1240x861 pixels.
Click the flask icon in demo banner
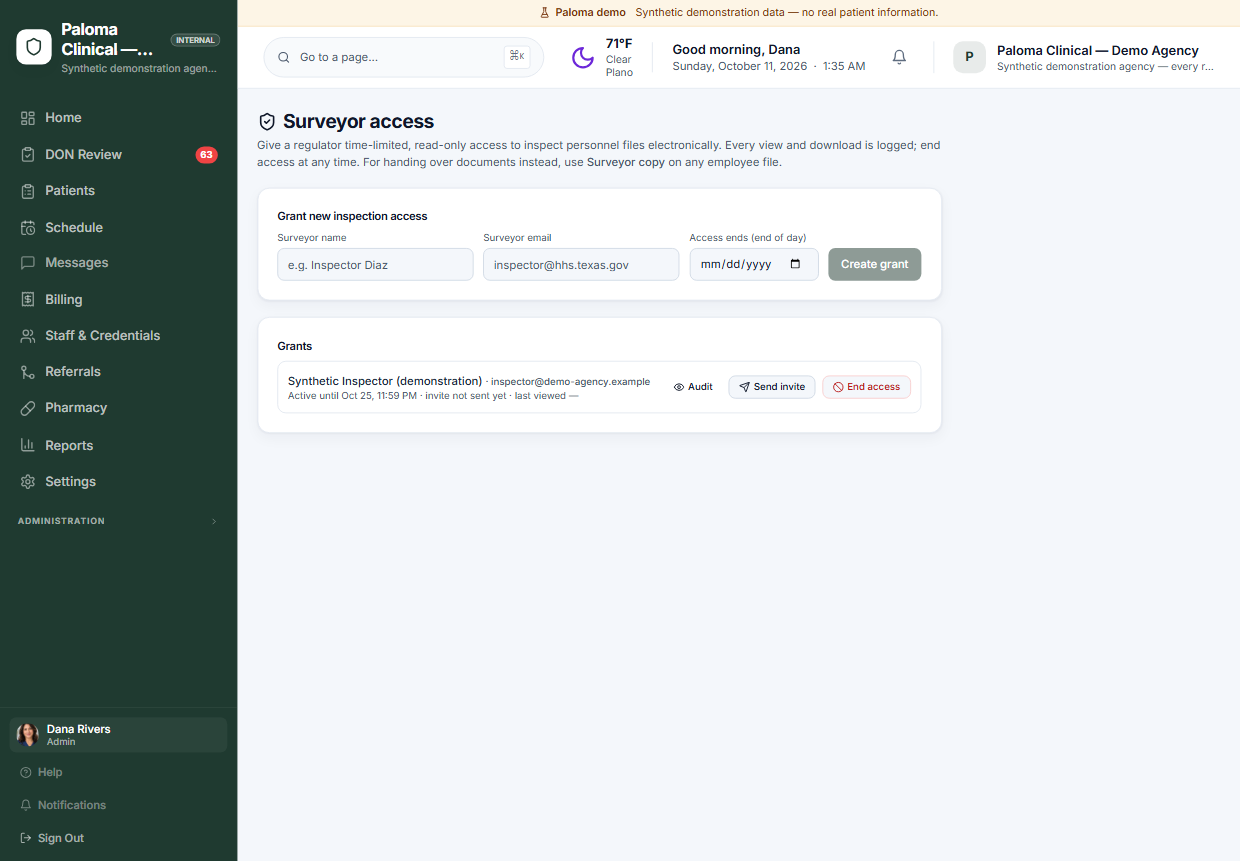[545, 13]
